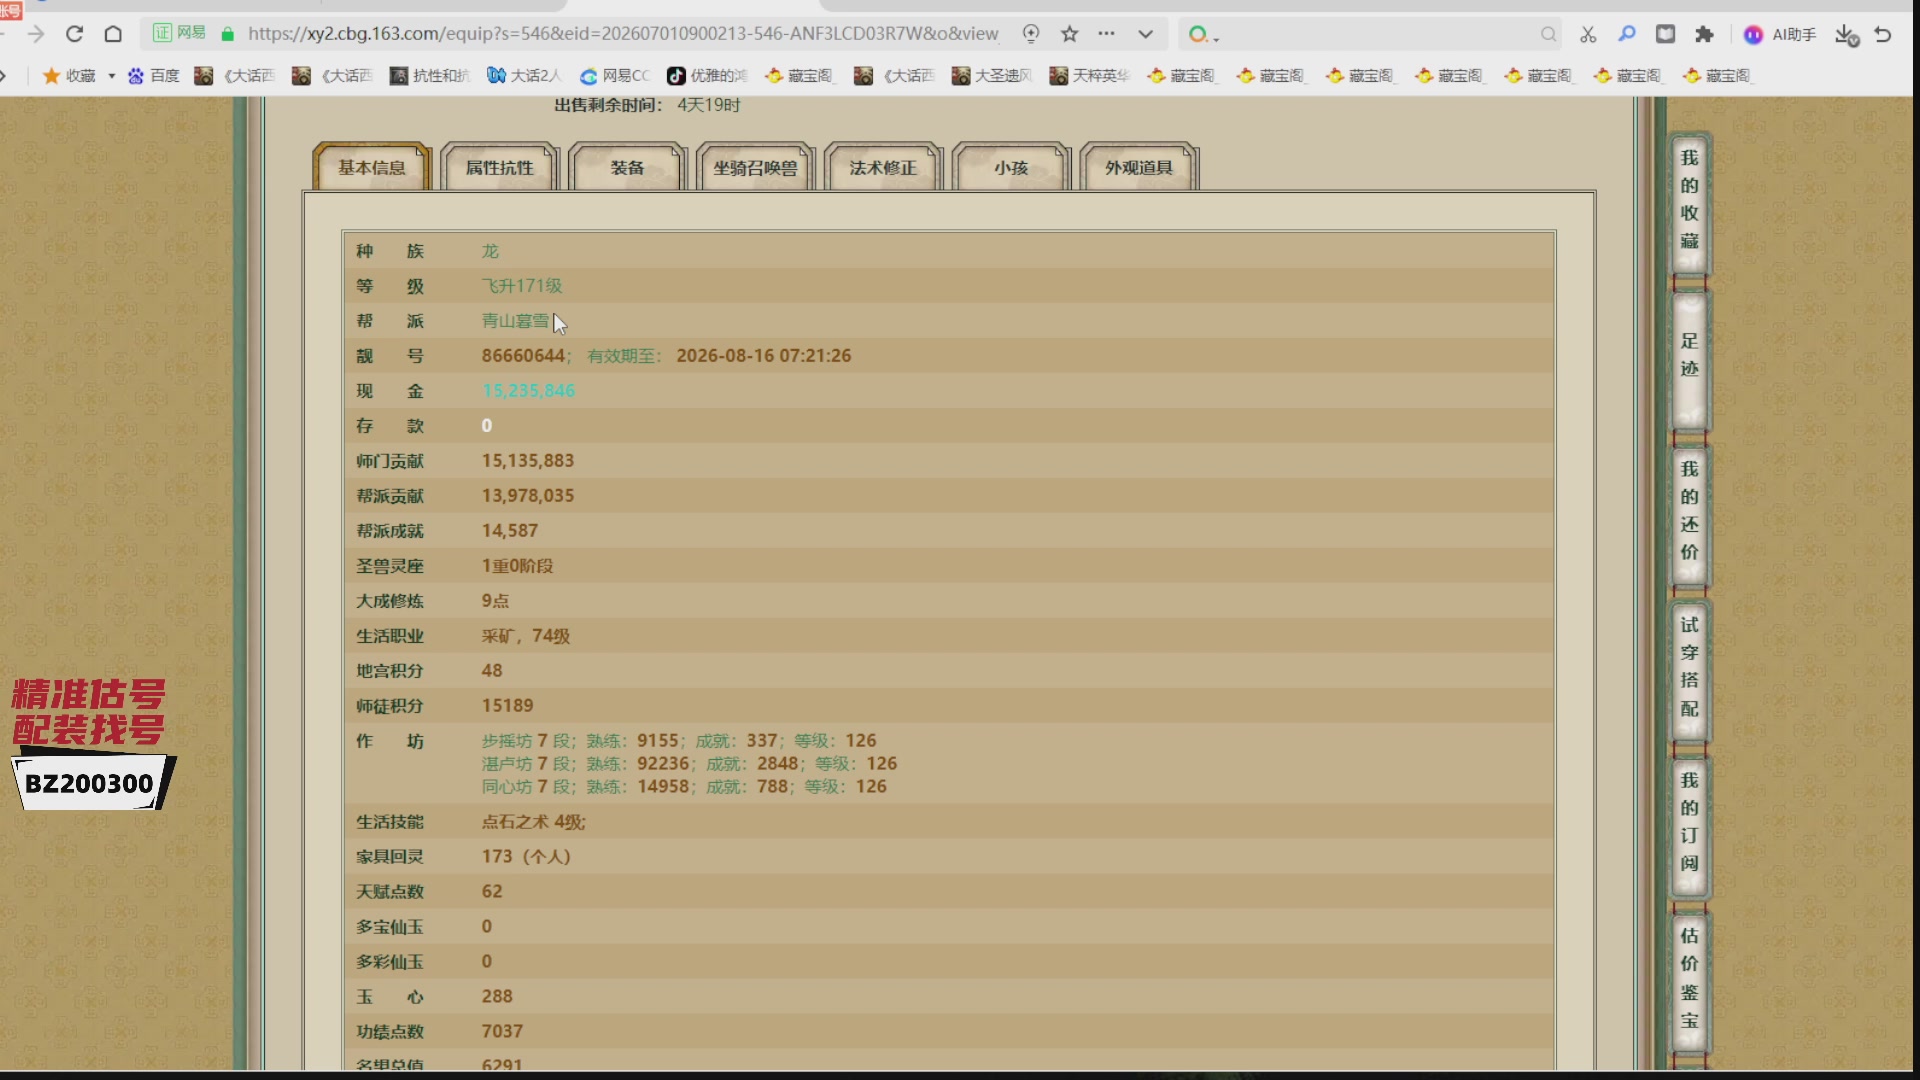This screenshot has width=1920, height=1080.
Task: Open the 百度 bookmark link
Action: [153, 76]
